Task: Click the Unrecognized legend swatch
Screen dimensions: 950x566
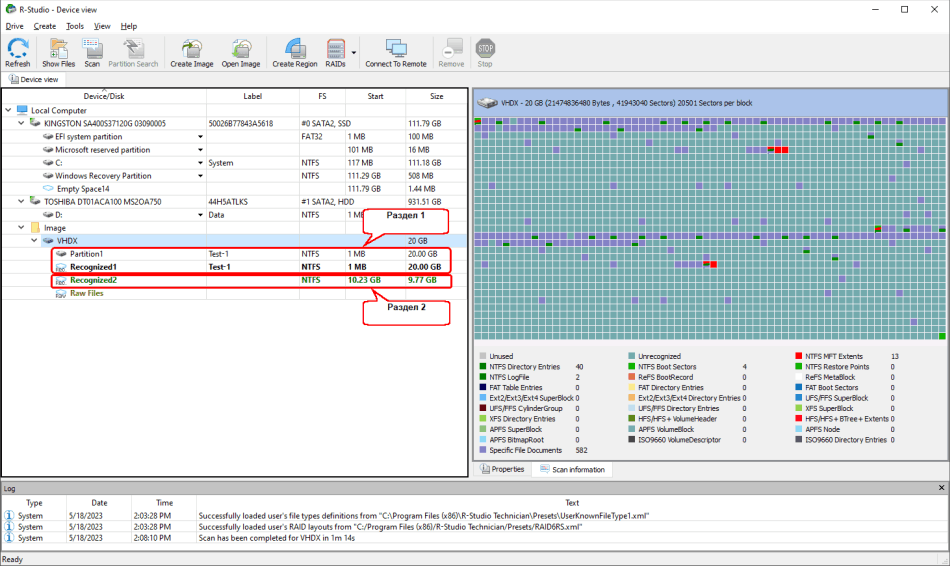Action: pyautogui.click(x=632, y=356)
